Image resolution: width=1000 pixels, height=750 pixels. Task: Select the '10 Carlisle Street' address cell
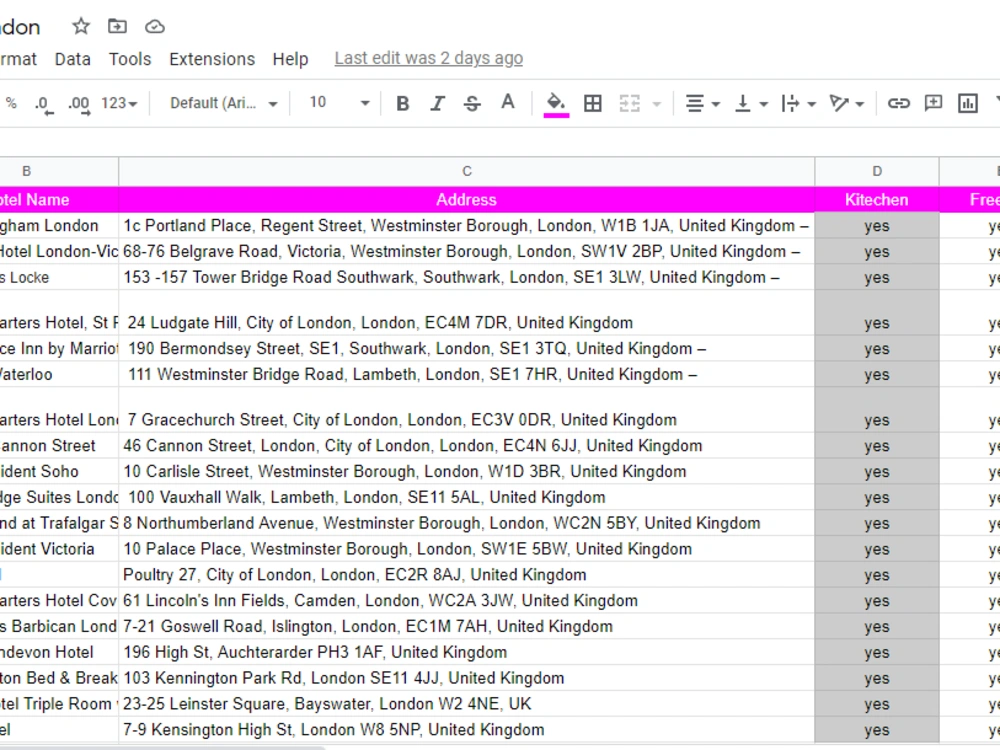[x=466, y=471]
